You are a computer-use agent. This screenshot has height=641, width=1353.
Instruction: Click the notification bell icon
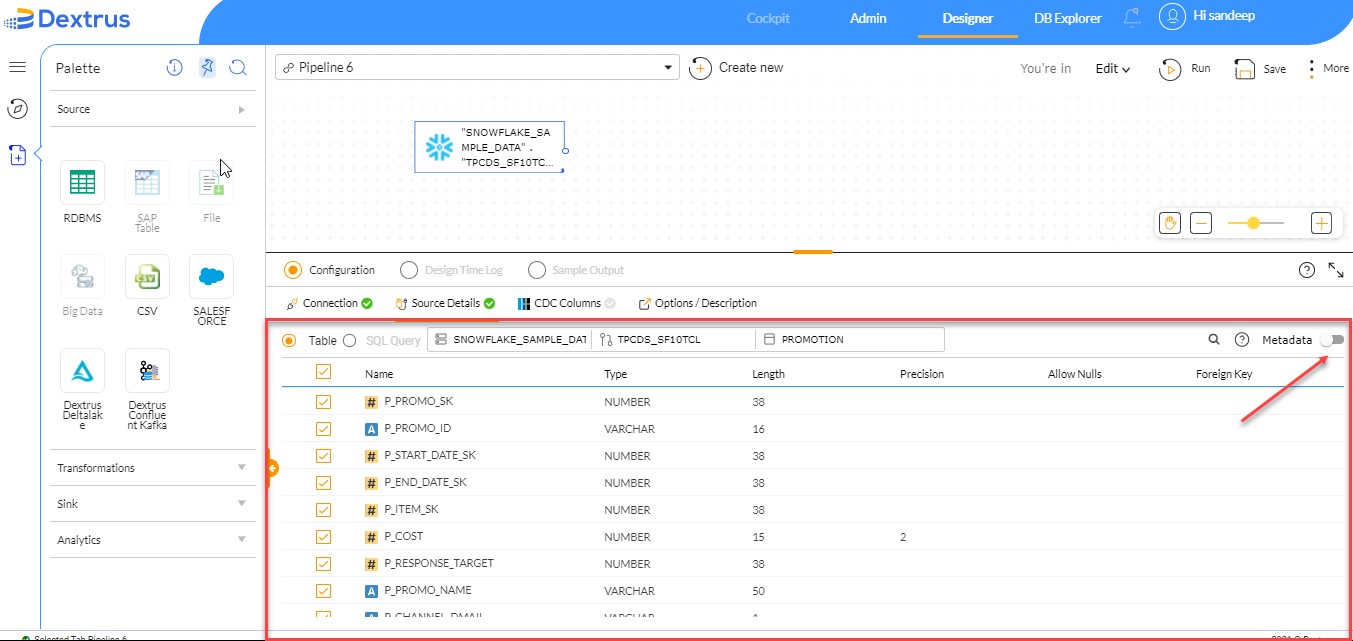pyautogui.click(x=1132, y=17)
